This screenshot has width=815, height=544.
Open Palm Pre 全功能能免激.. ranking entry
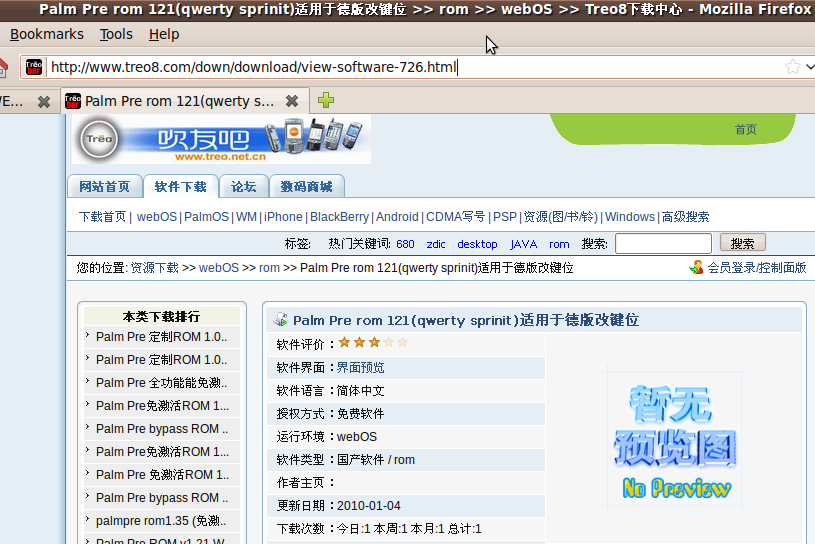[162, 383]
